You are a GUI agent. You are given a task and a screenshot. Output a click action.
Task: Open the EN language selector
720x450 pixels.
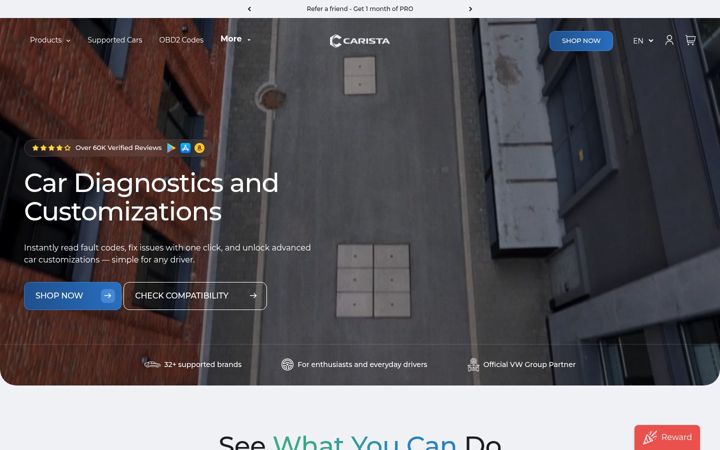coord(643,41)
